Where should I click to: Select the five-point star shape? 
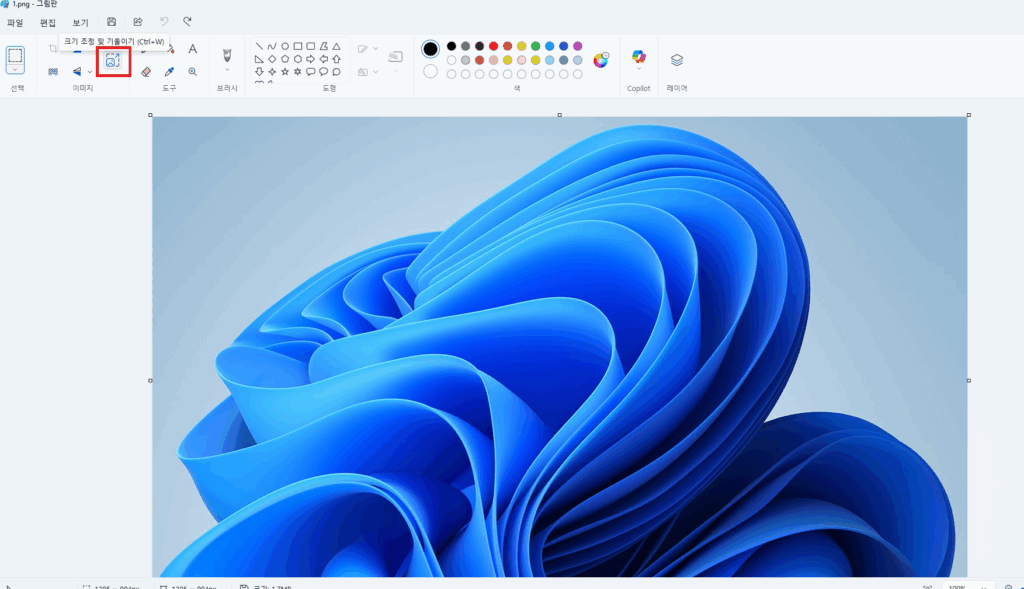tap(284, 72)
